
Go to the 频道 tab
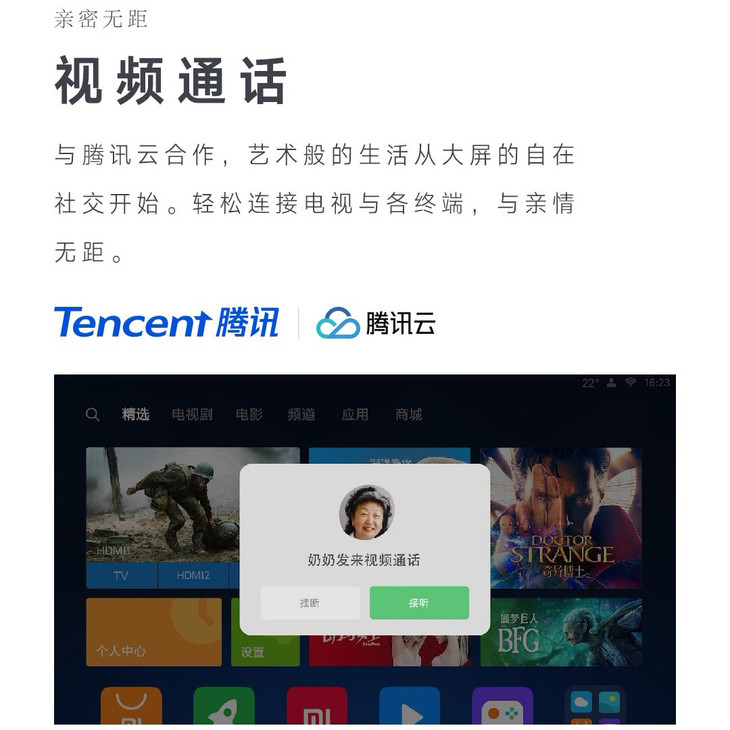pos(301,414)
